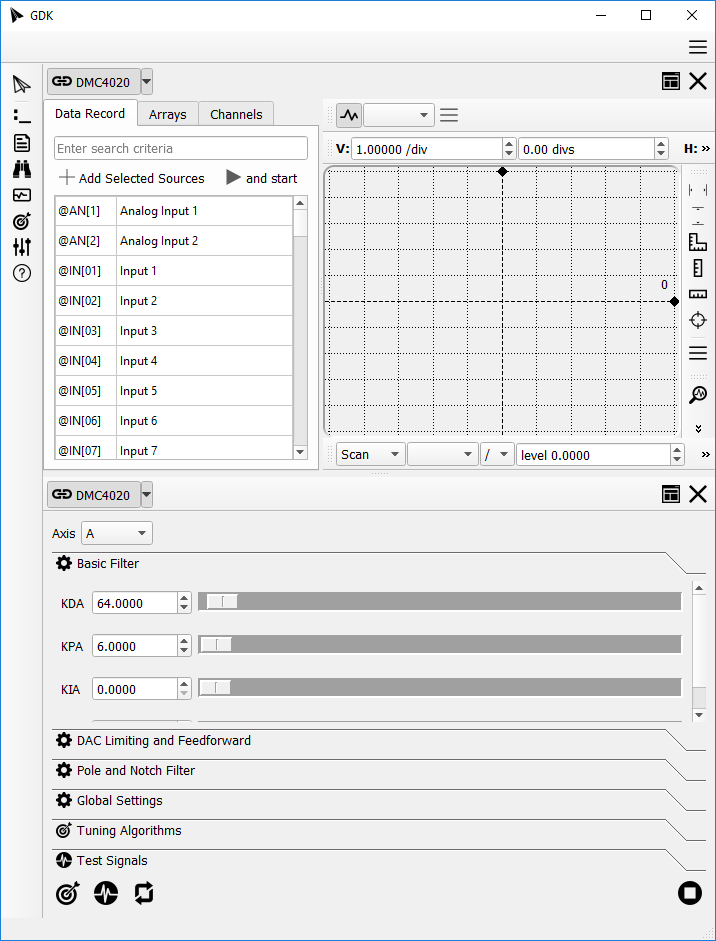Expand the DAC Limiting and Feedforward section

164,741
